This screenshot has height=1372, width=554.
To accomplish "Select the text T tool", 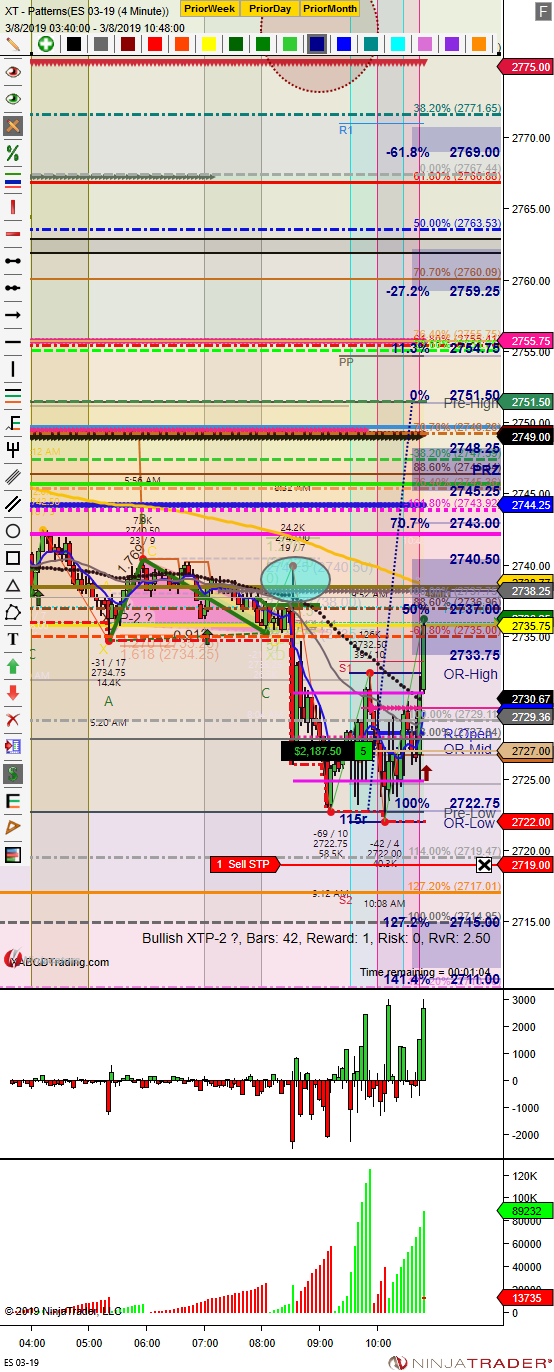I will point(13,639).
